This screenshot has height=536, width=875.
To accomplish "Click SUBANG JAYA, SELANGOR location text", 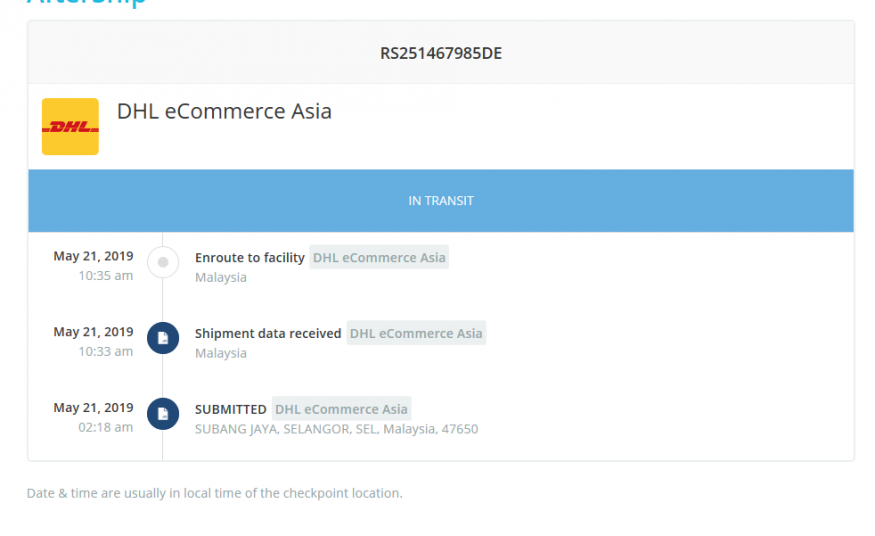I will tap(336, 429).
